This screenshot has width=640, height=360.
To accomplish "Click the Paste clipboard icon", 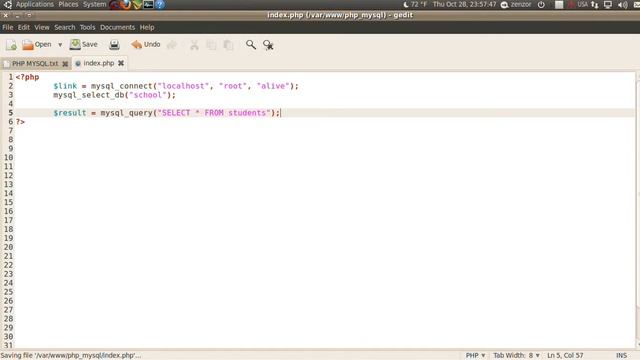I will (229, 45).
